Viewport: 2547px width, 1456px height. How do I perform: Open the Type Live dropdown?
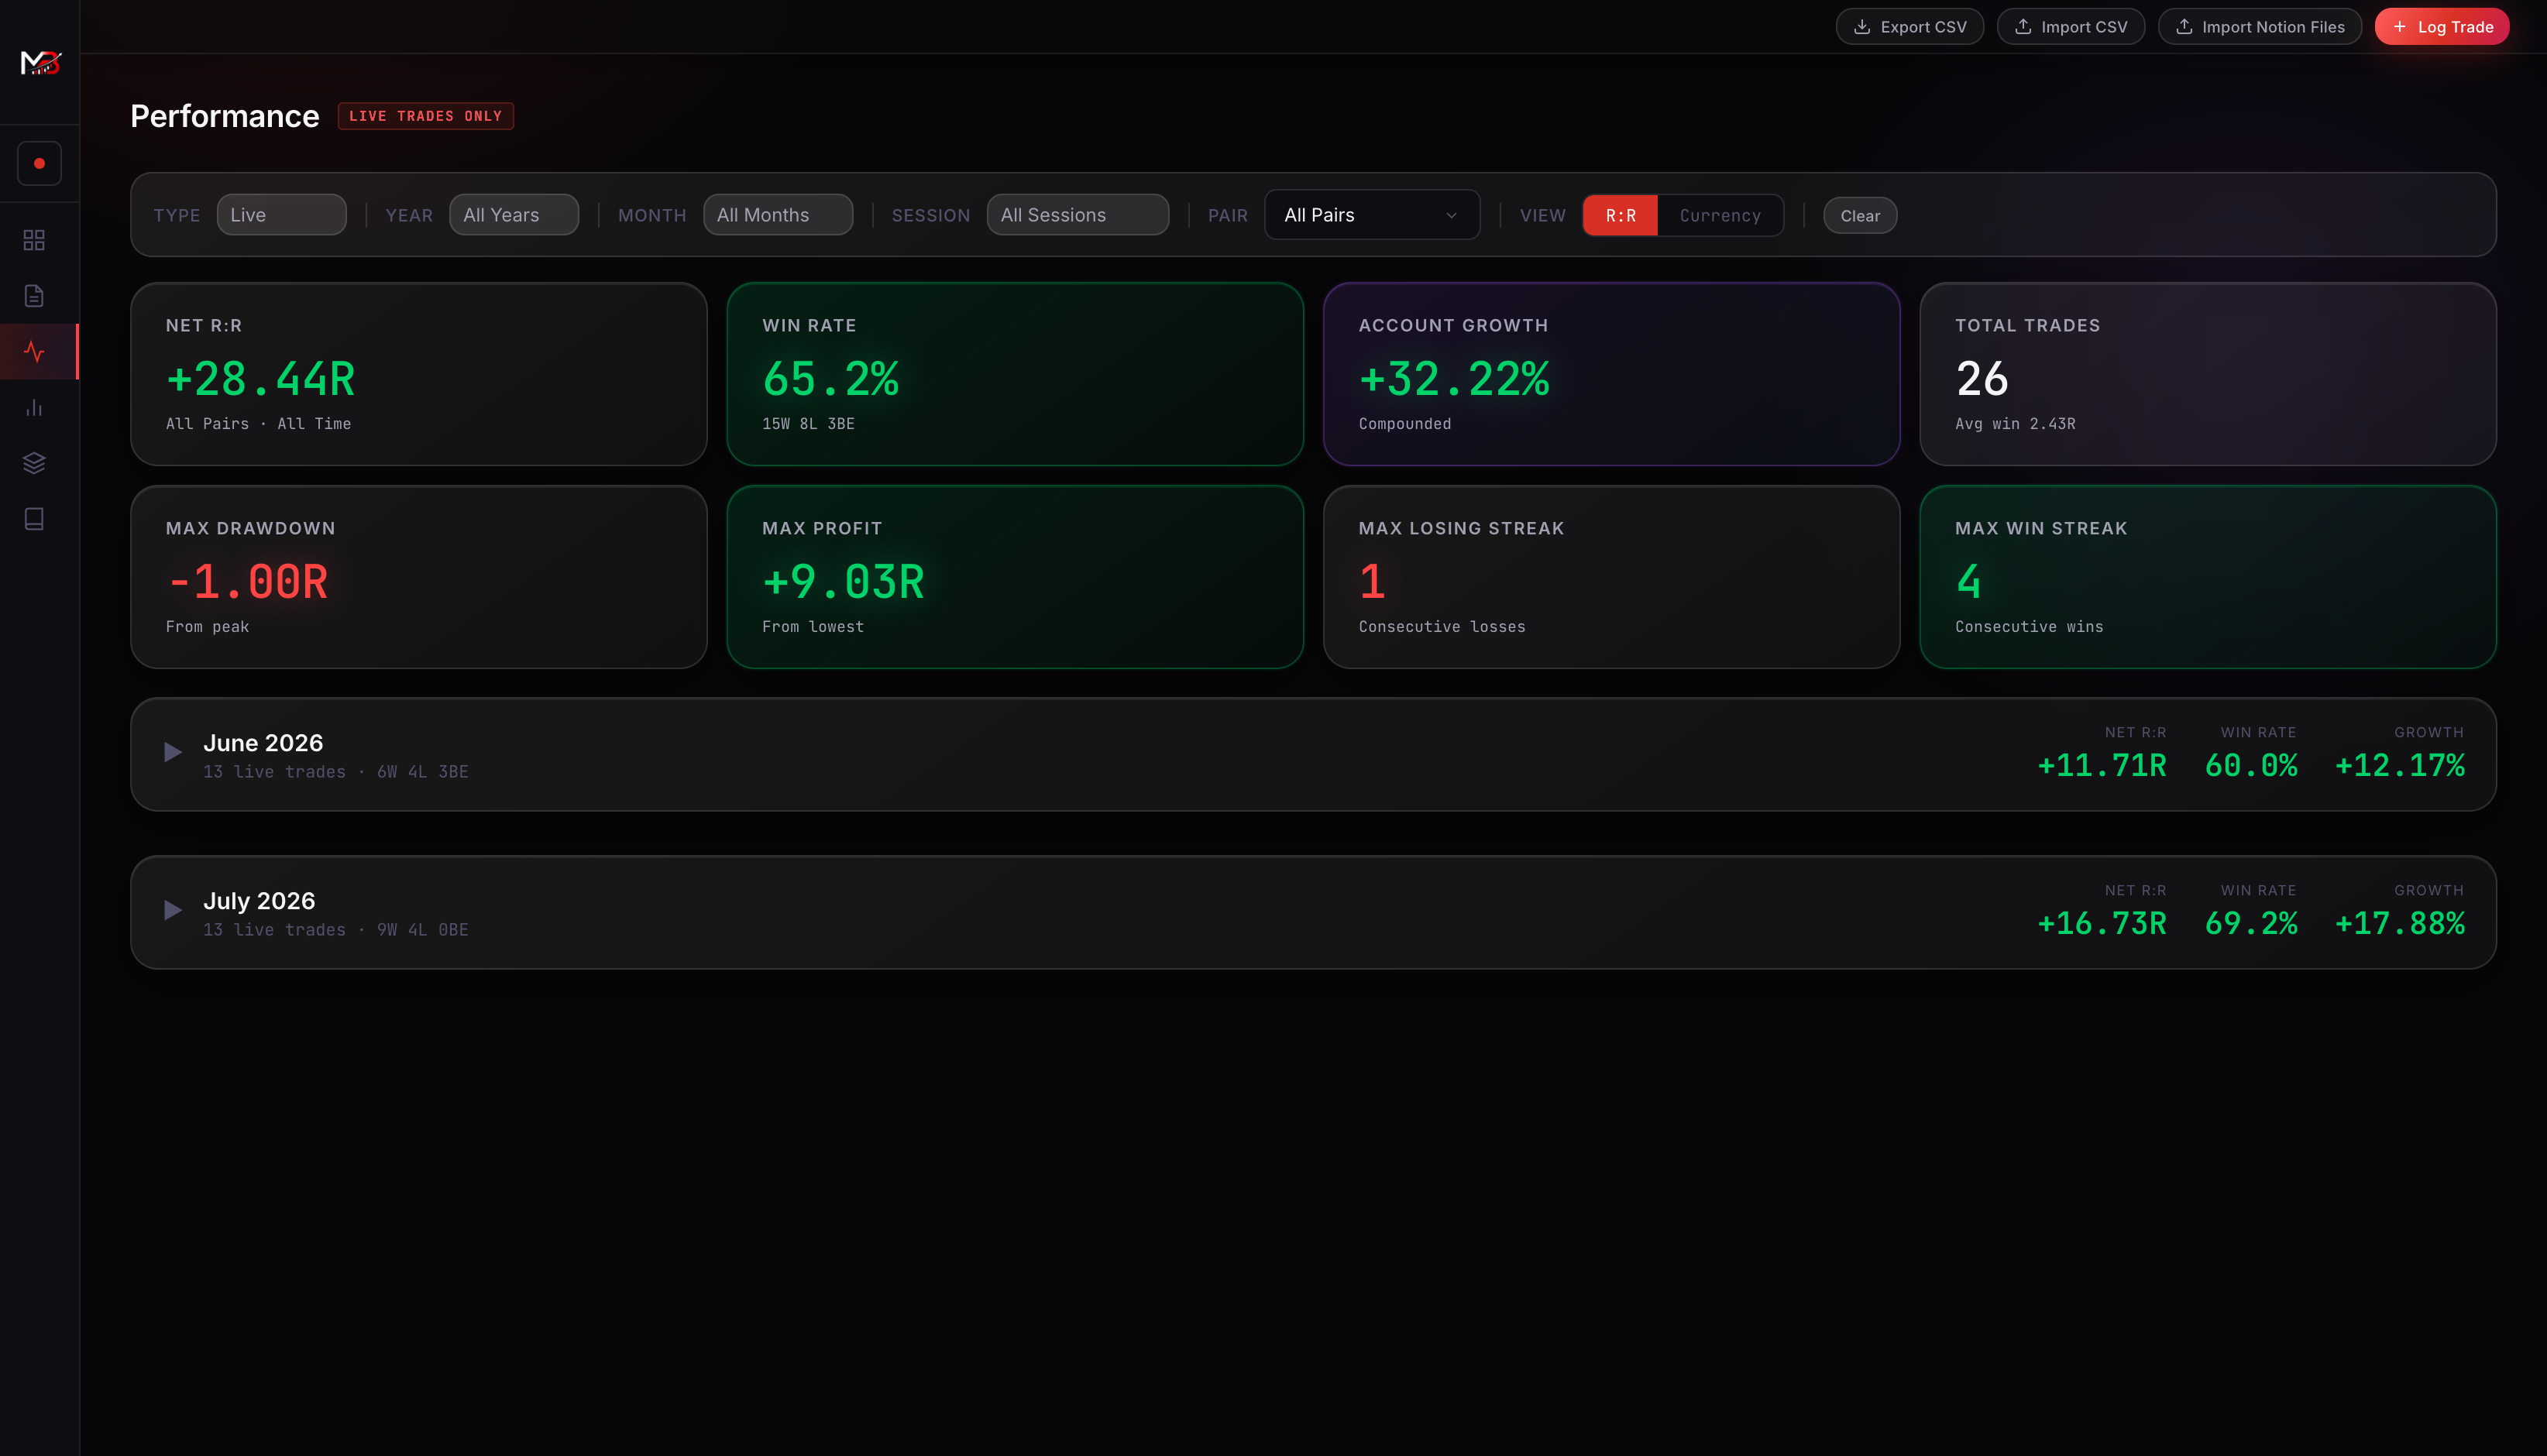281,215
